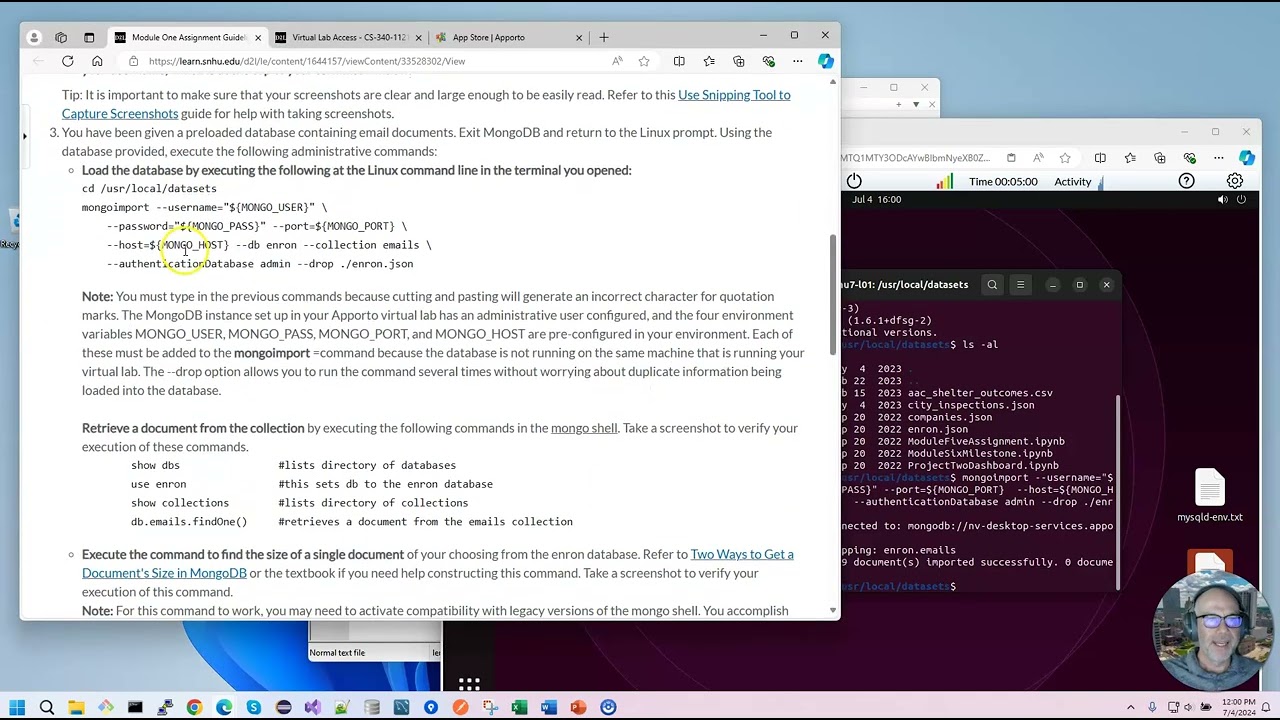Click the Jul 4 16:00 clock in Ubuntu

point(876,199)
